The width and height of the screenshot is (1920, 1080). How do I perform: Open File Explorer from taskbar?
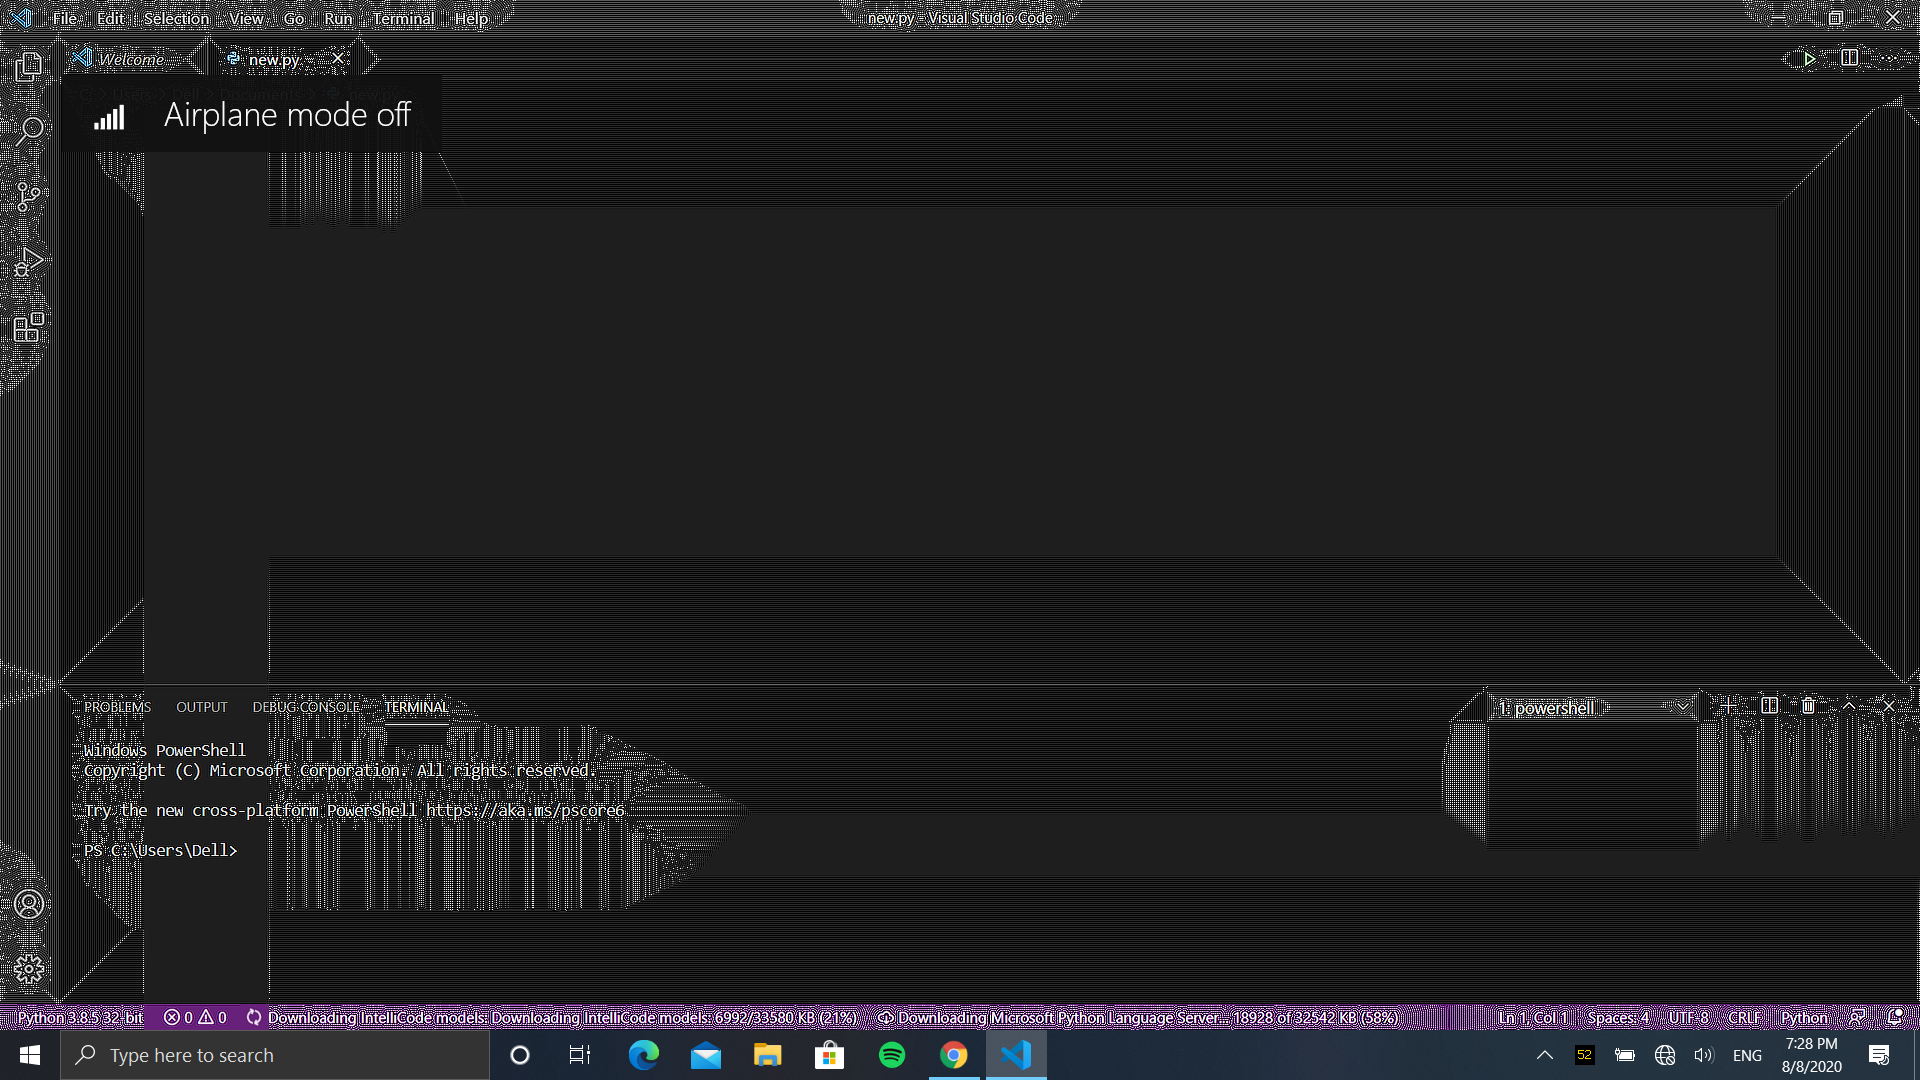pos(767,1055)
